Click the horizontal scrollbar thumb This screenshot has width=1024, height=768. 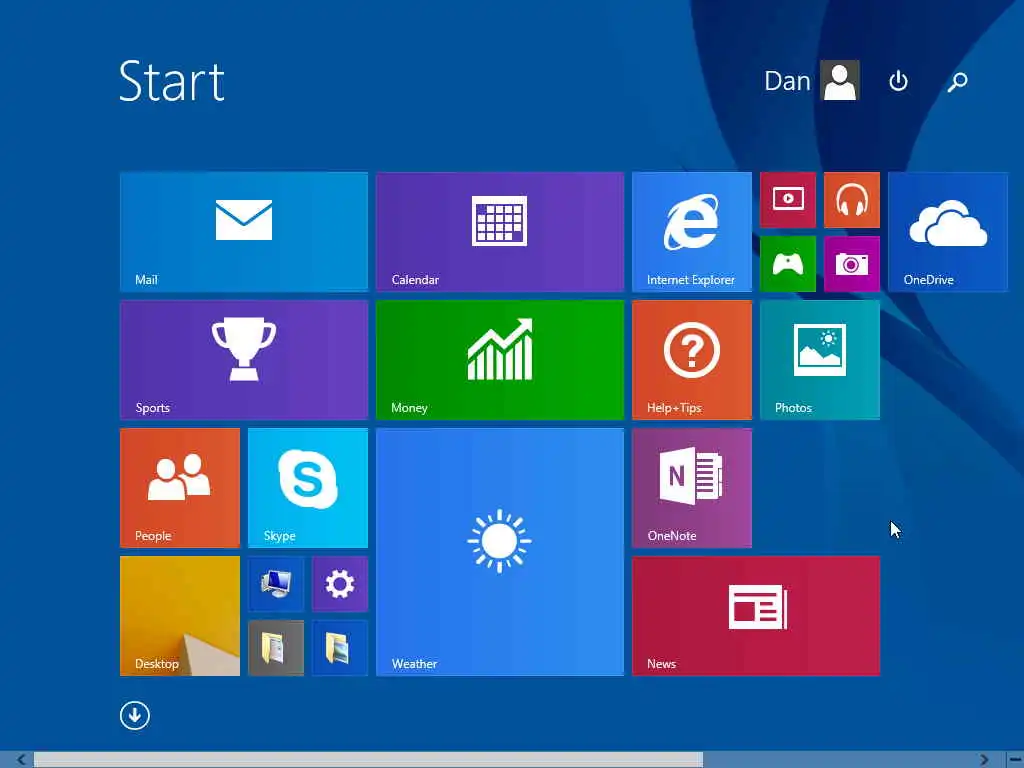(x=368, y=760)
